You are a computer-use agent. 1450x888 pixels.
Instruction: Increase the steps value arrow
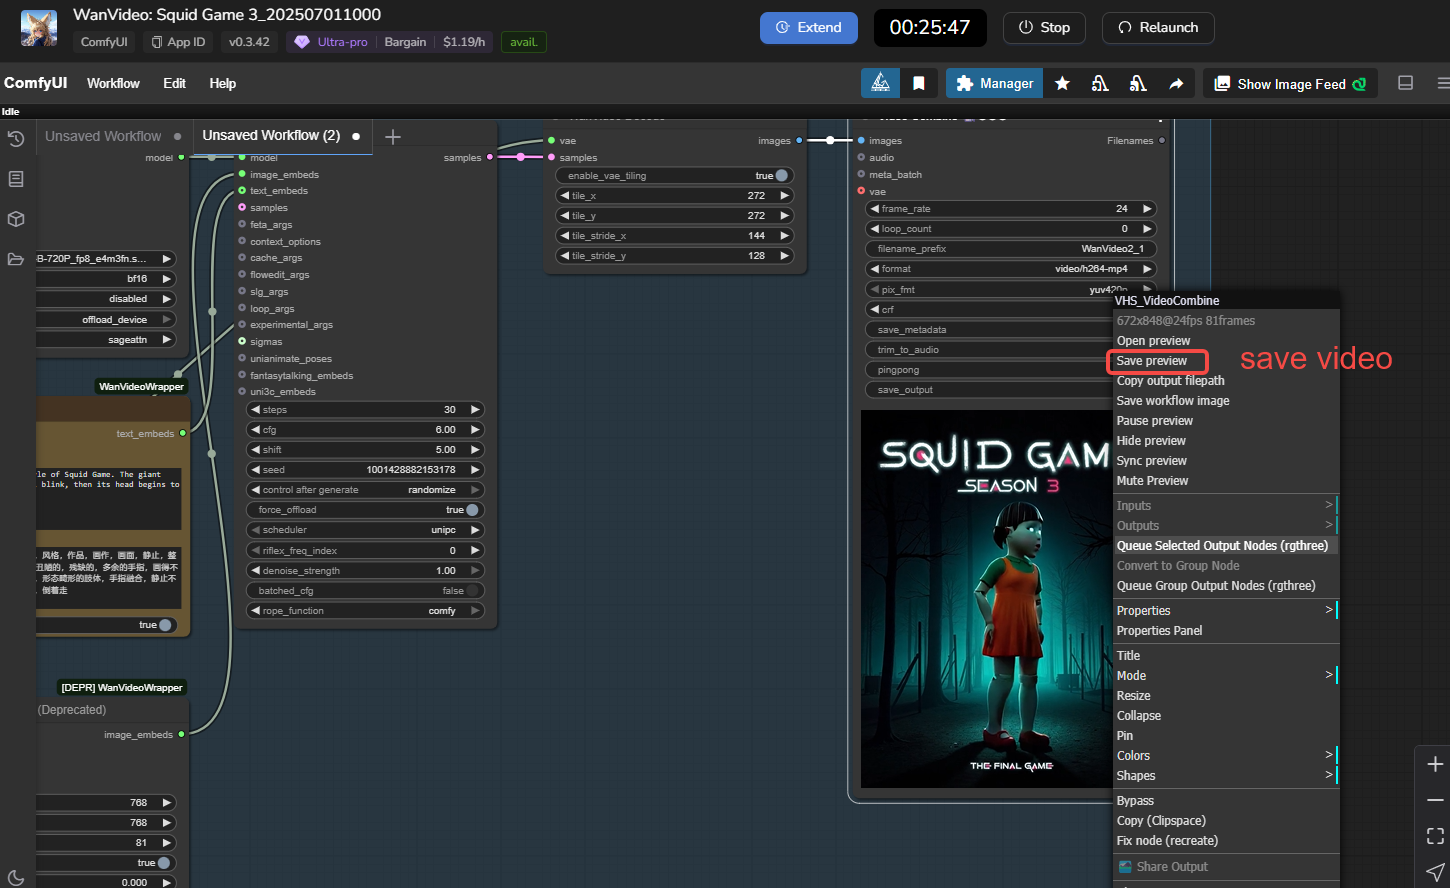point(475,410)
